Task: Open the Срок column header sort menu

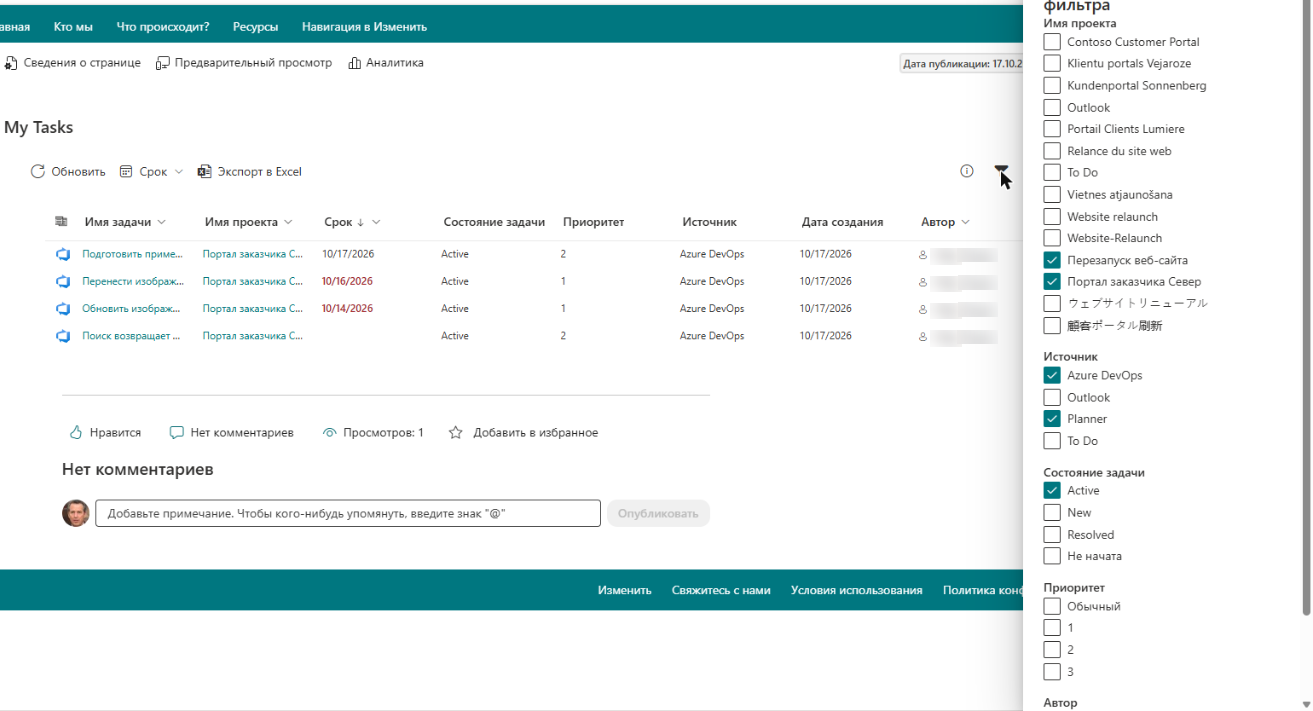Action: [376, 222]
